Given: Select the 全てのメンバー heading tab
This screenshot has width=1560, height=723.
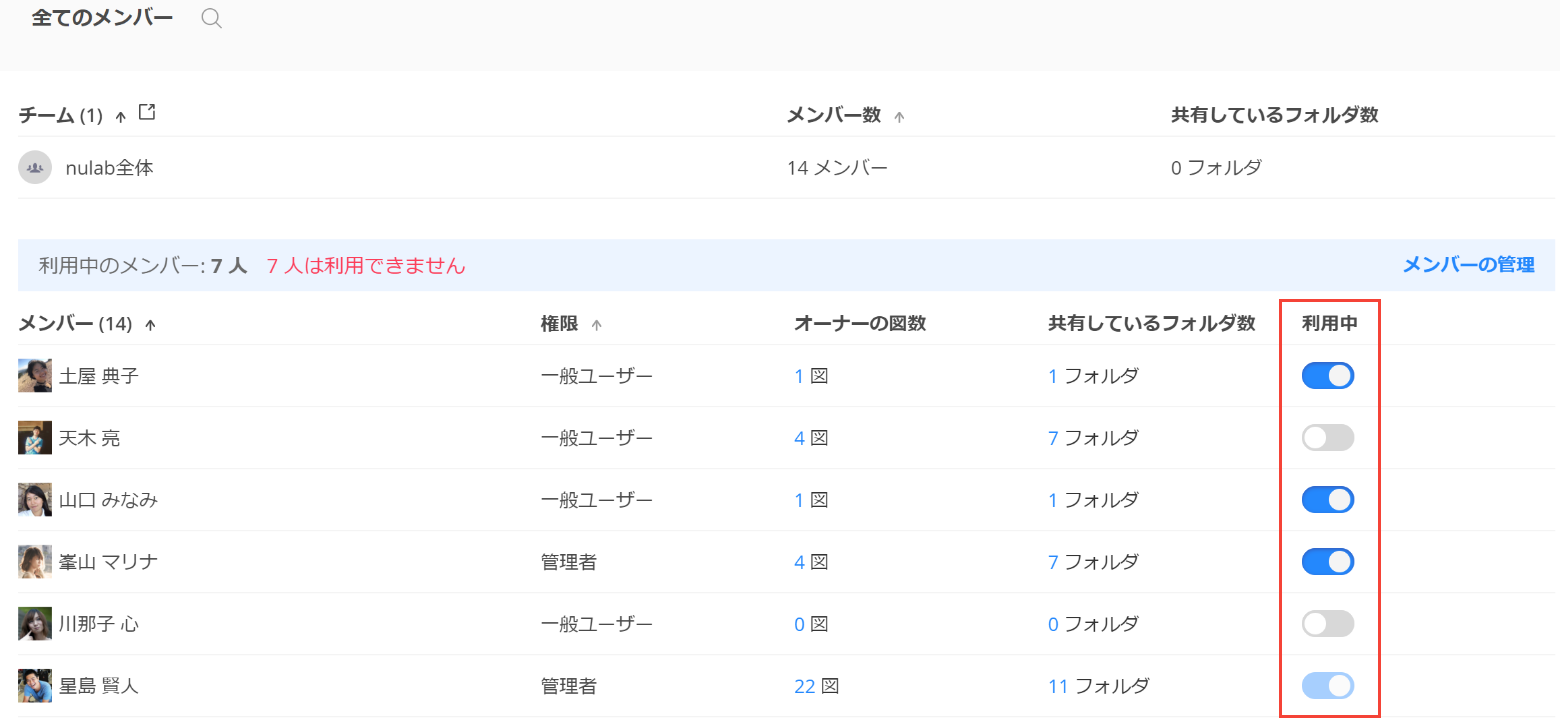Looking at the screenshot, I should (102, 18).
